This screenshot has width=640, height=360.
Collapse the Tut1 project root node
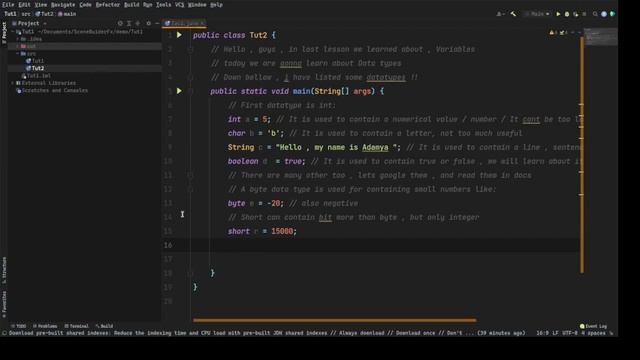(x=13, y=31)
